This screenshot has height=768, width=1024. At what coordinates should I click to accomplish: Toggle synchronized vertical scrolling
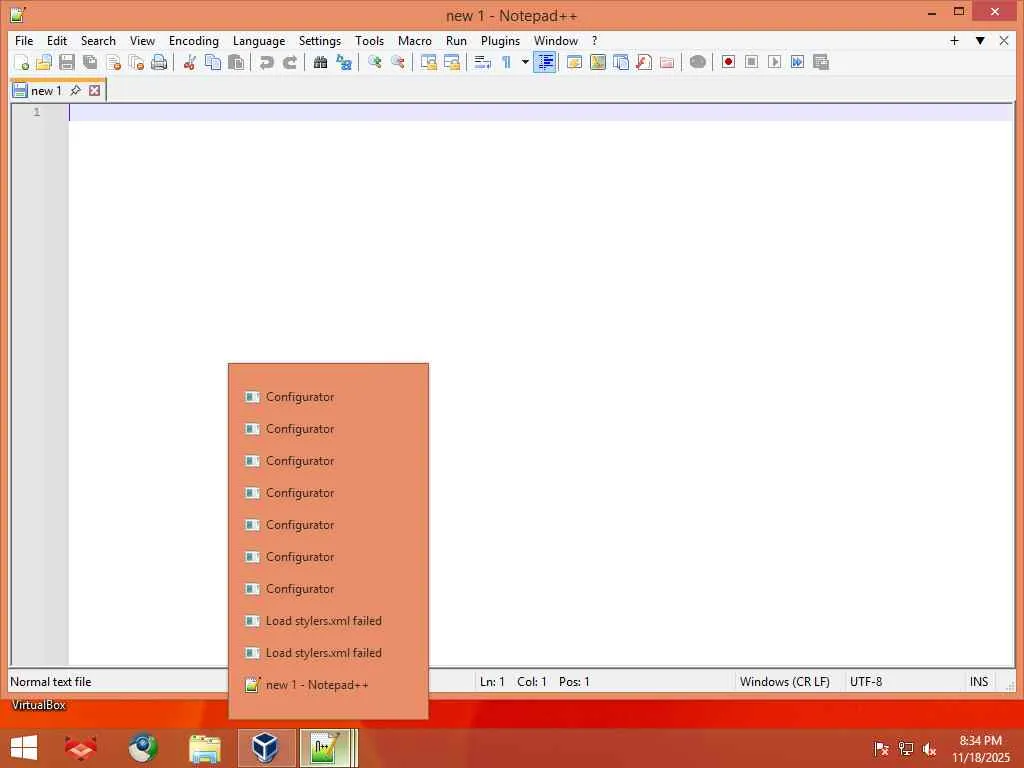(x=428, y=62)
